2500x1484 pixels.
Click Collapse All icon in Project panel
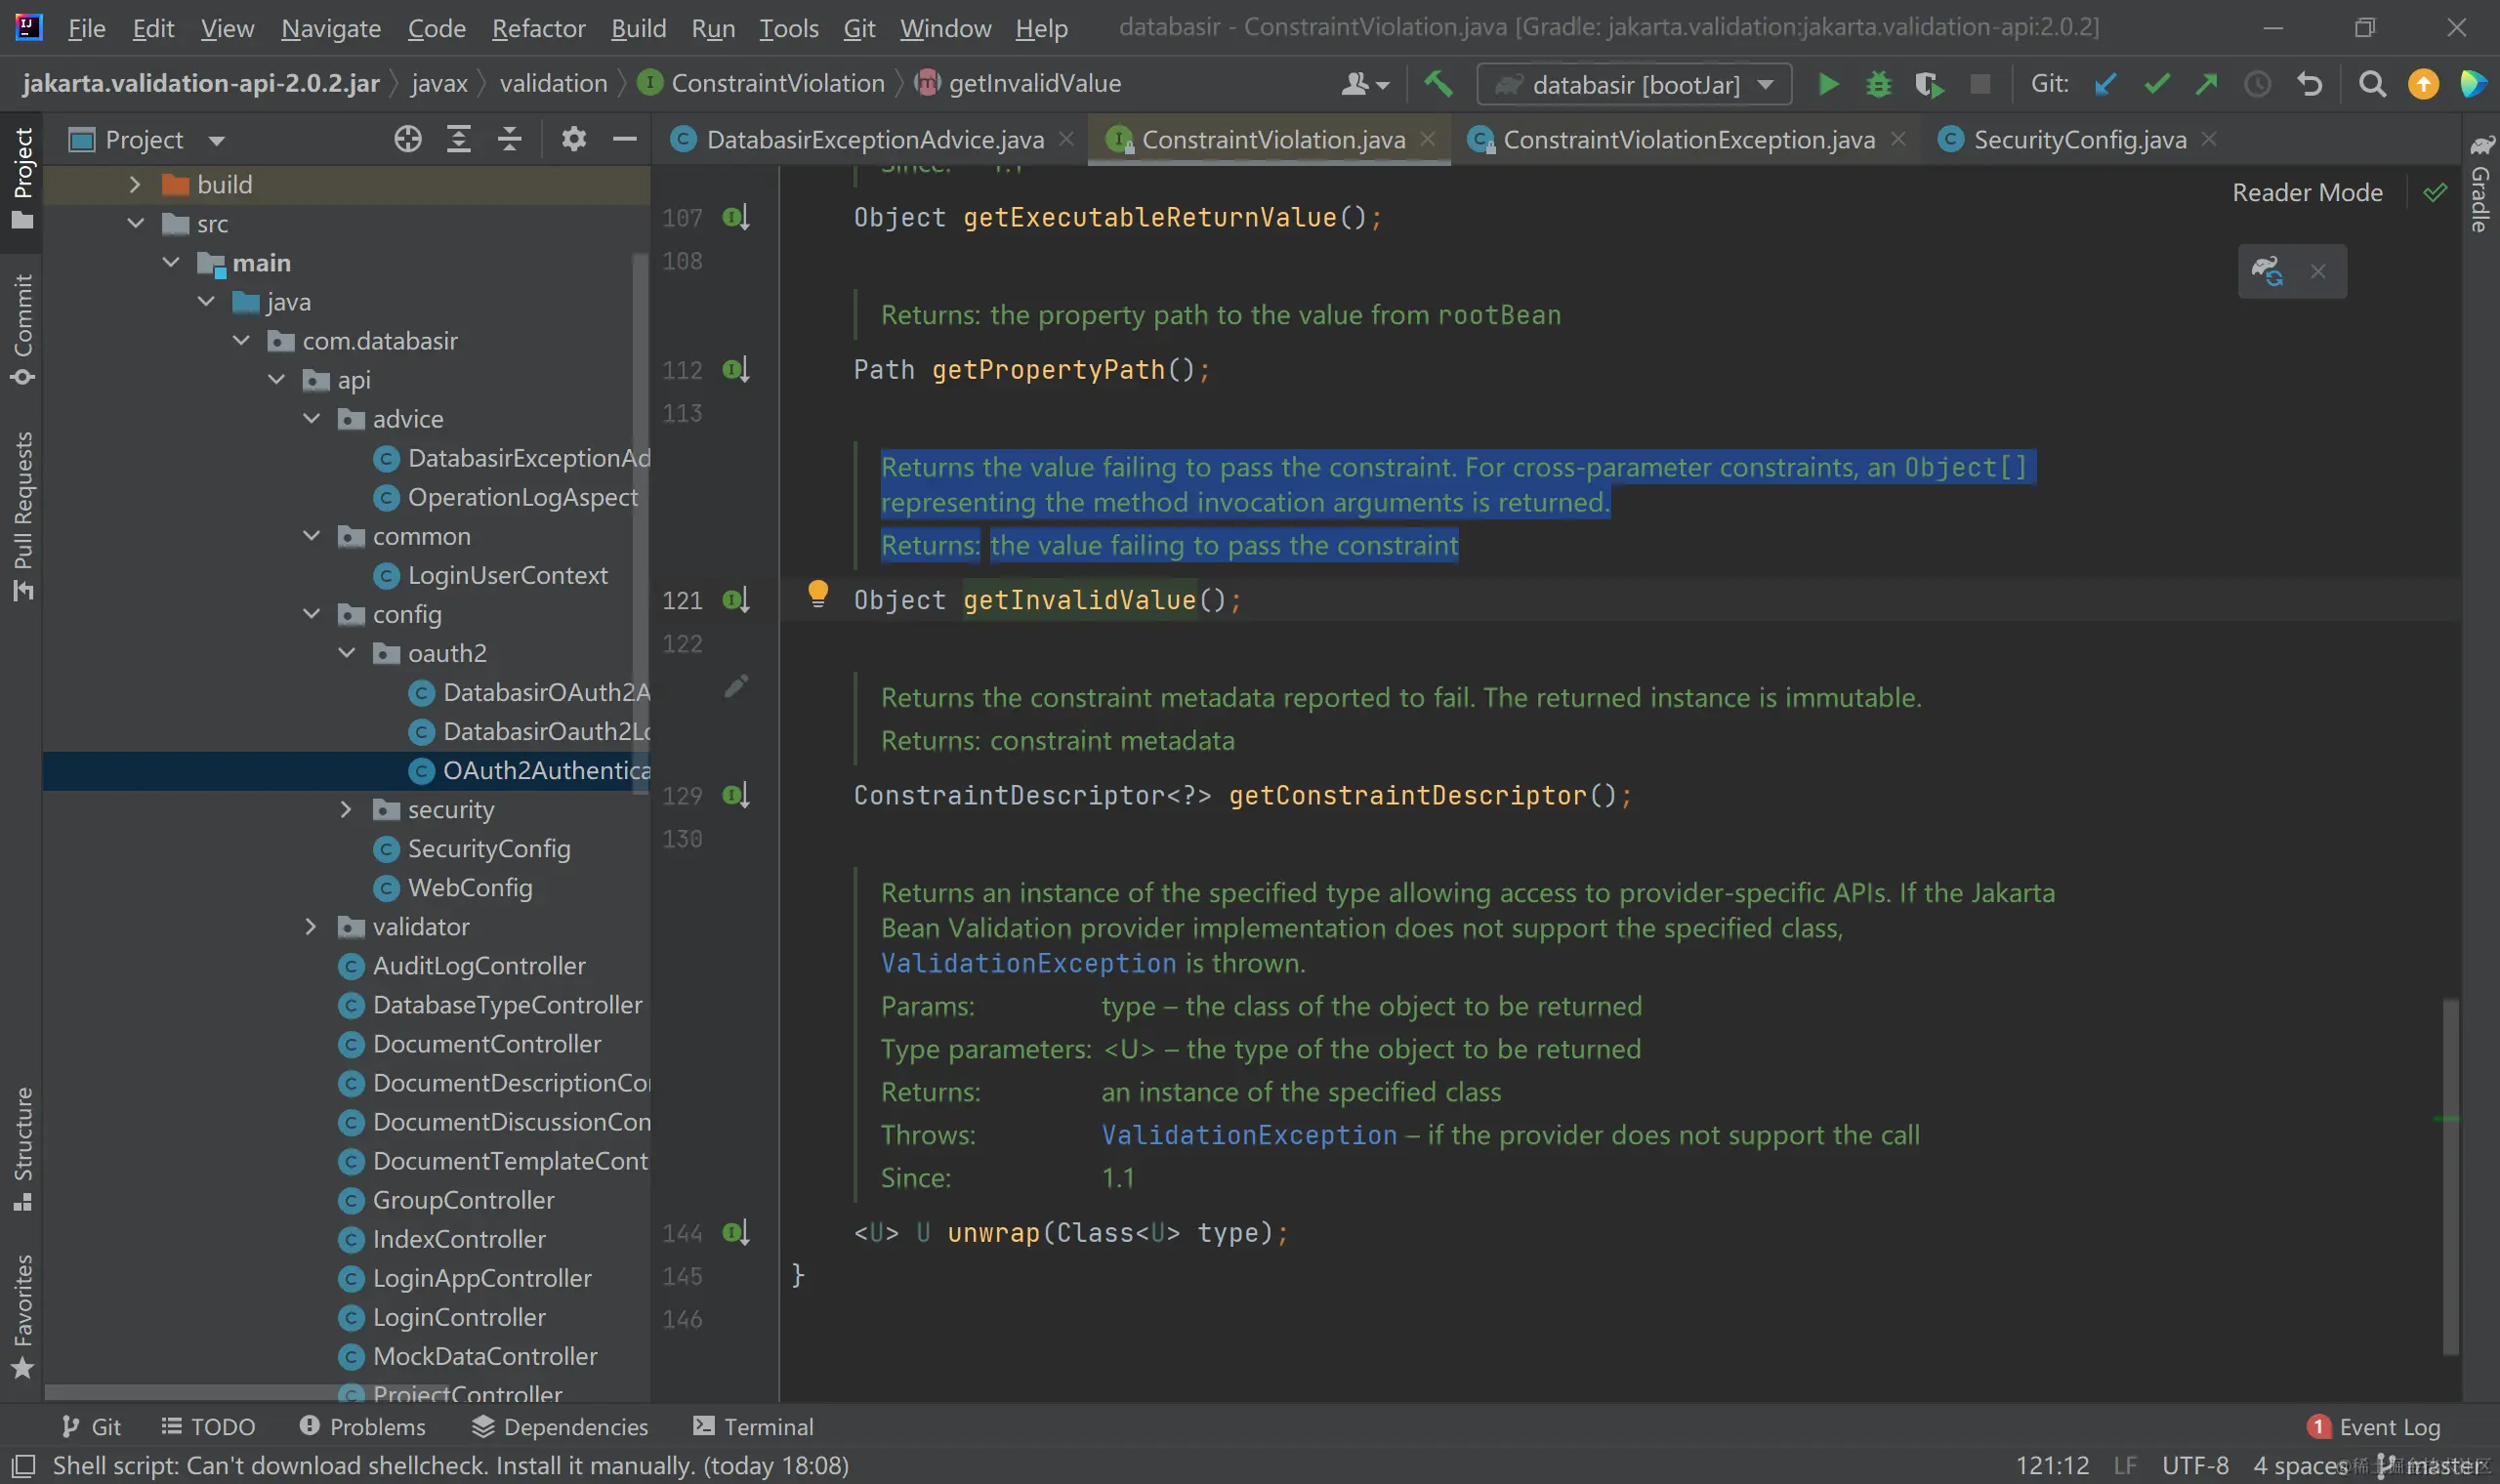pyautogui.click(x=509, y=139)
